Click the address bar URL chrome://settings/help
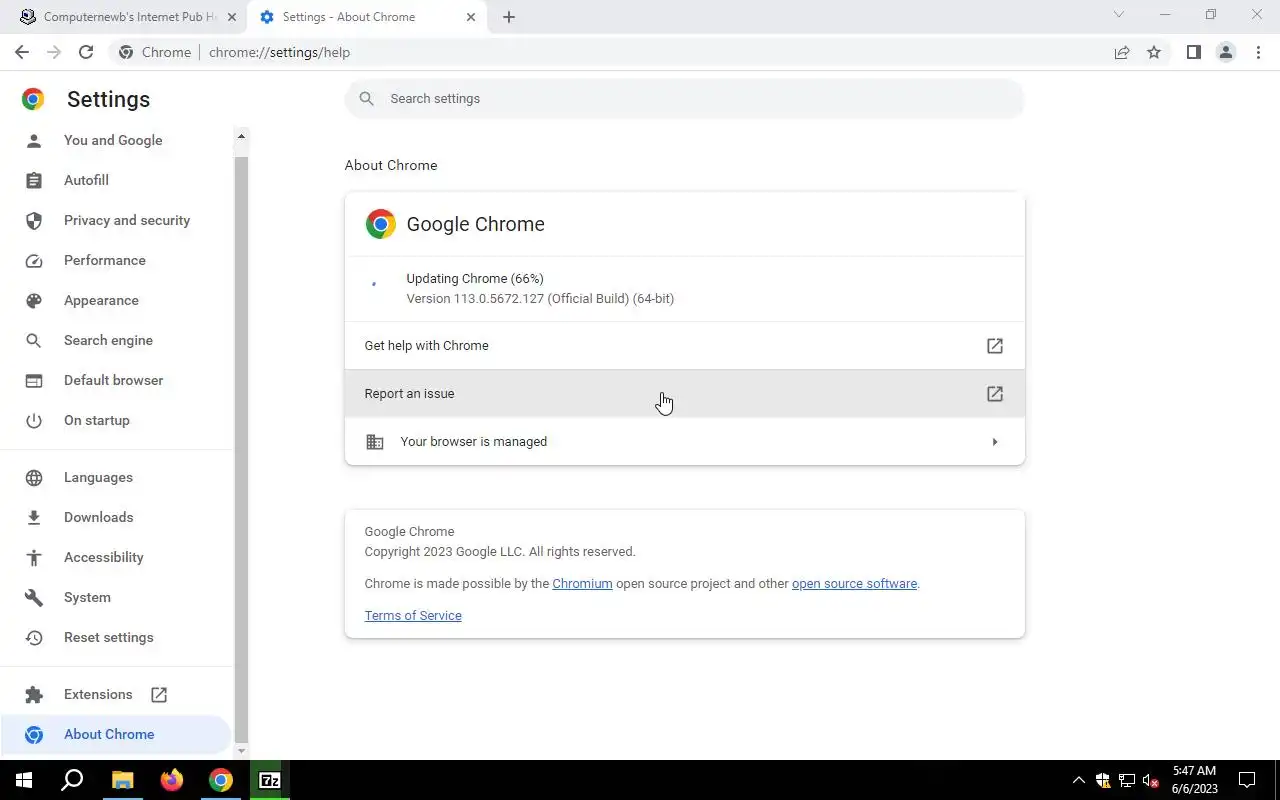Screen dimensions: 1280x800 tap(279, 52)
